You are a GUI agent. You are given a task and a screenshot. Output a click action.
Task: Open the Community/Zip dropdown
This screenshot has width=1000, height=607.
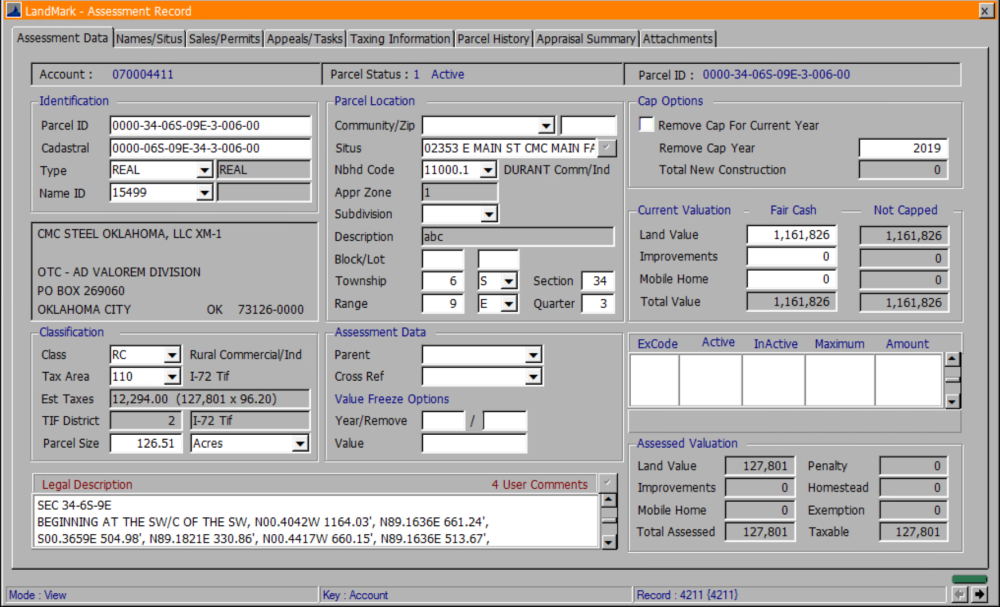click(546, 126)
